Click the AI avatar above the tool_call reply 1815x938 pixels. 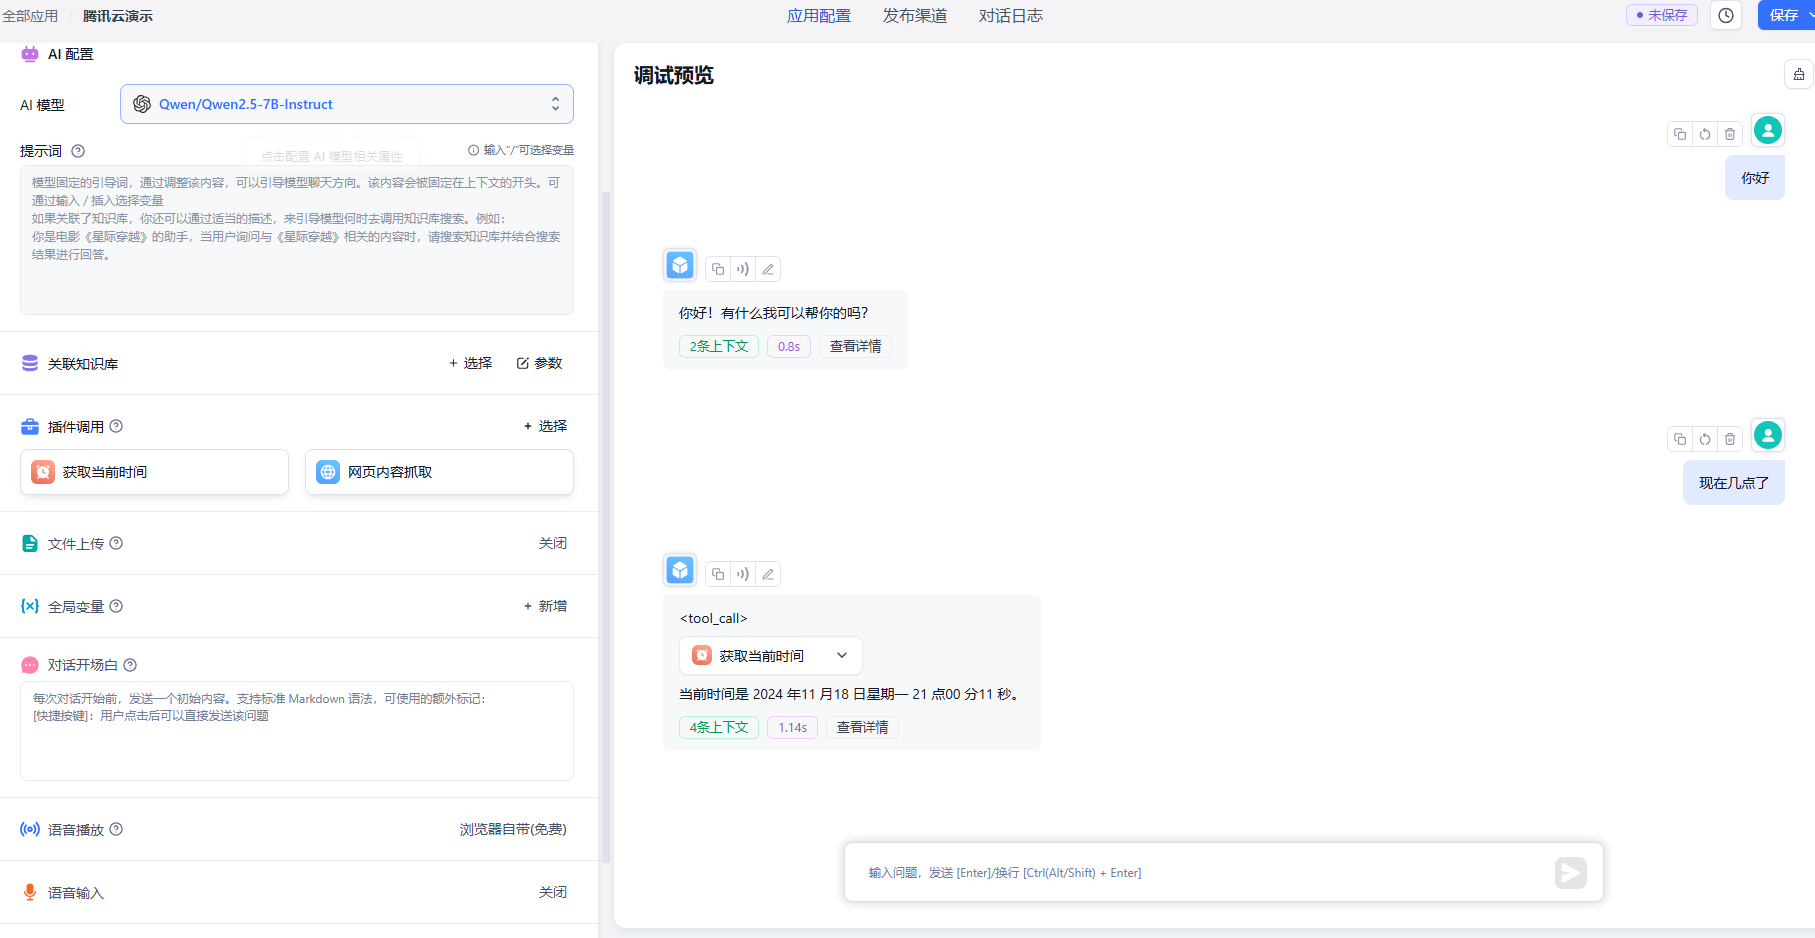(680, 570)
